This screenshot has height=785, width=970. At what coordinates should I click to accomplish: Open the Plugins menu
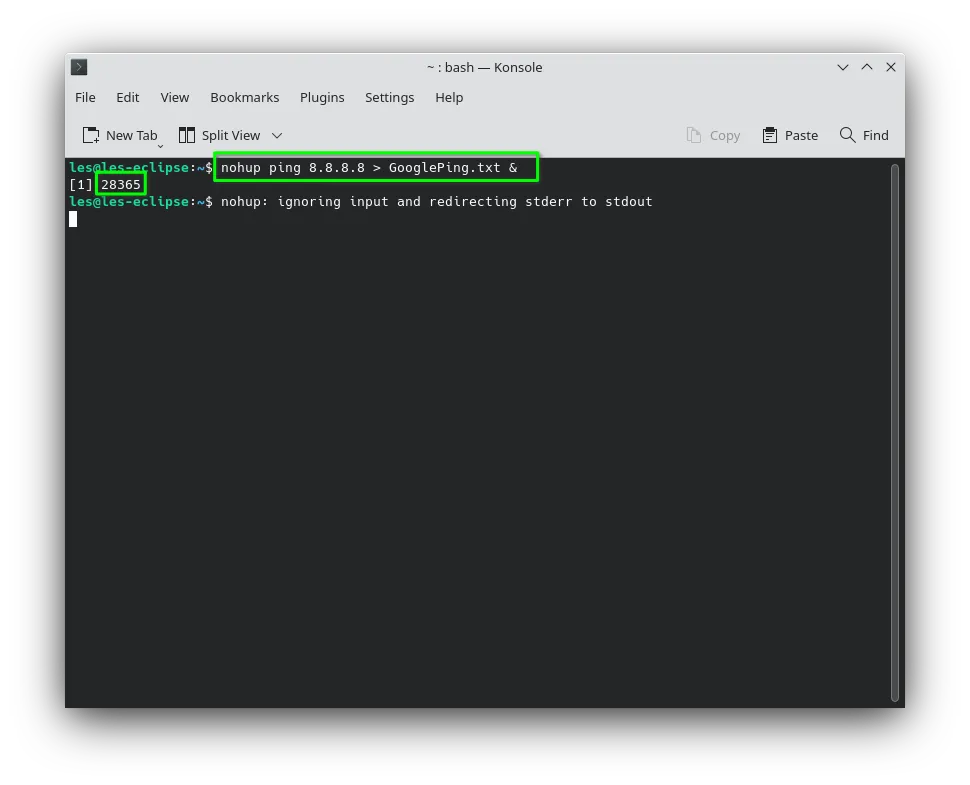(322, 97)
